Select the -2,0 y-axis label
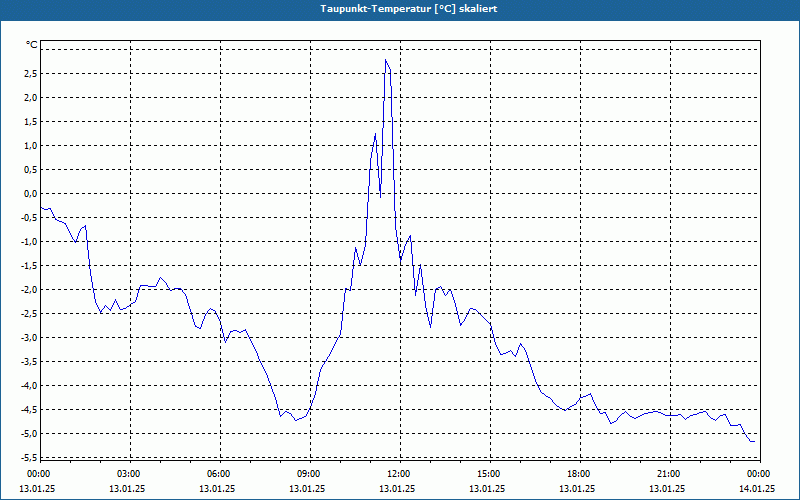 pyautogui.click(x=29, y=289)
